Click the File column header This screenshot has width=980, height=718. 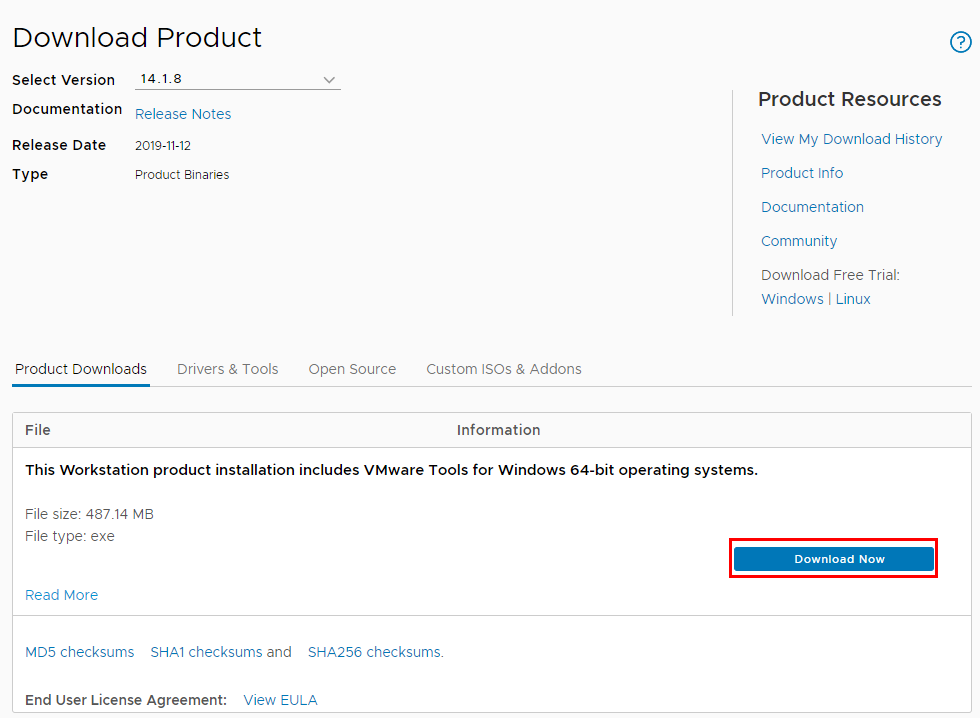point(38,430)
